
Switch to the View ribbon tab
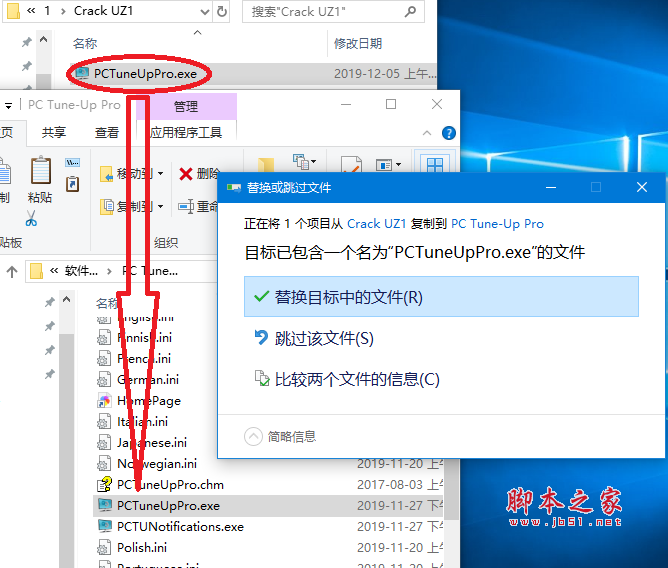[107, 133]
